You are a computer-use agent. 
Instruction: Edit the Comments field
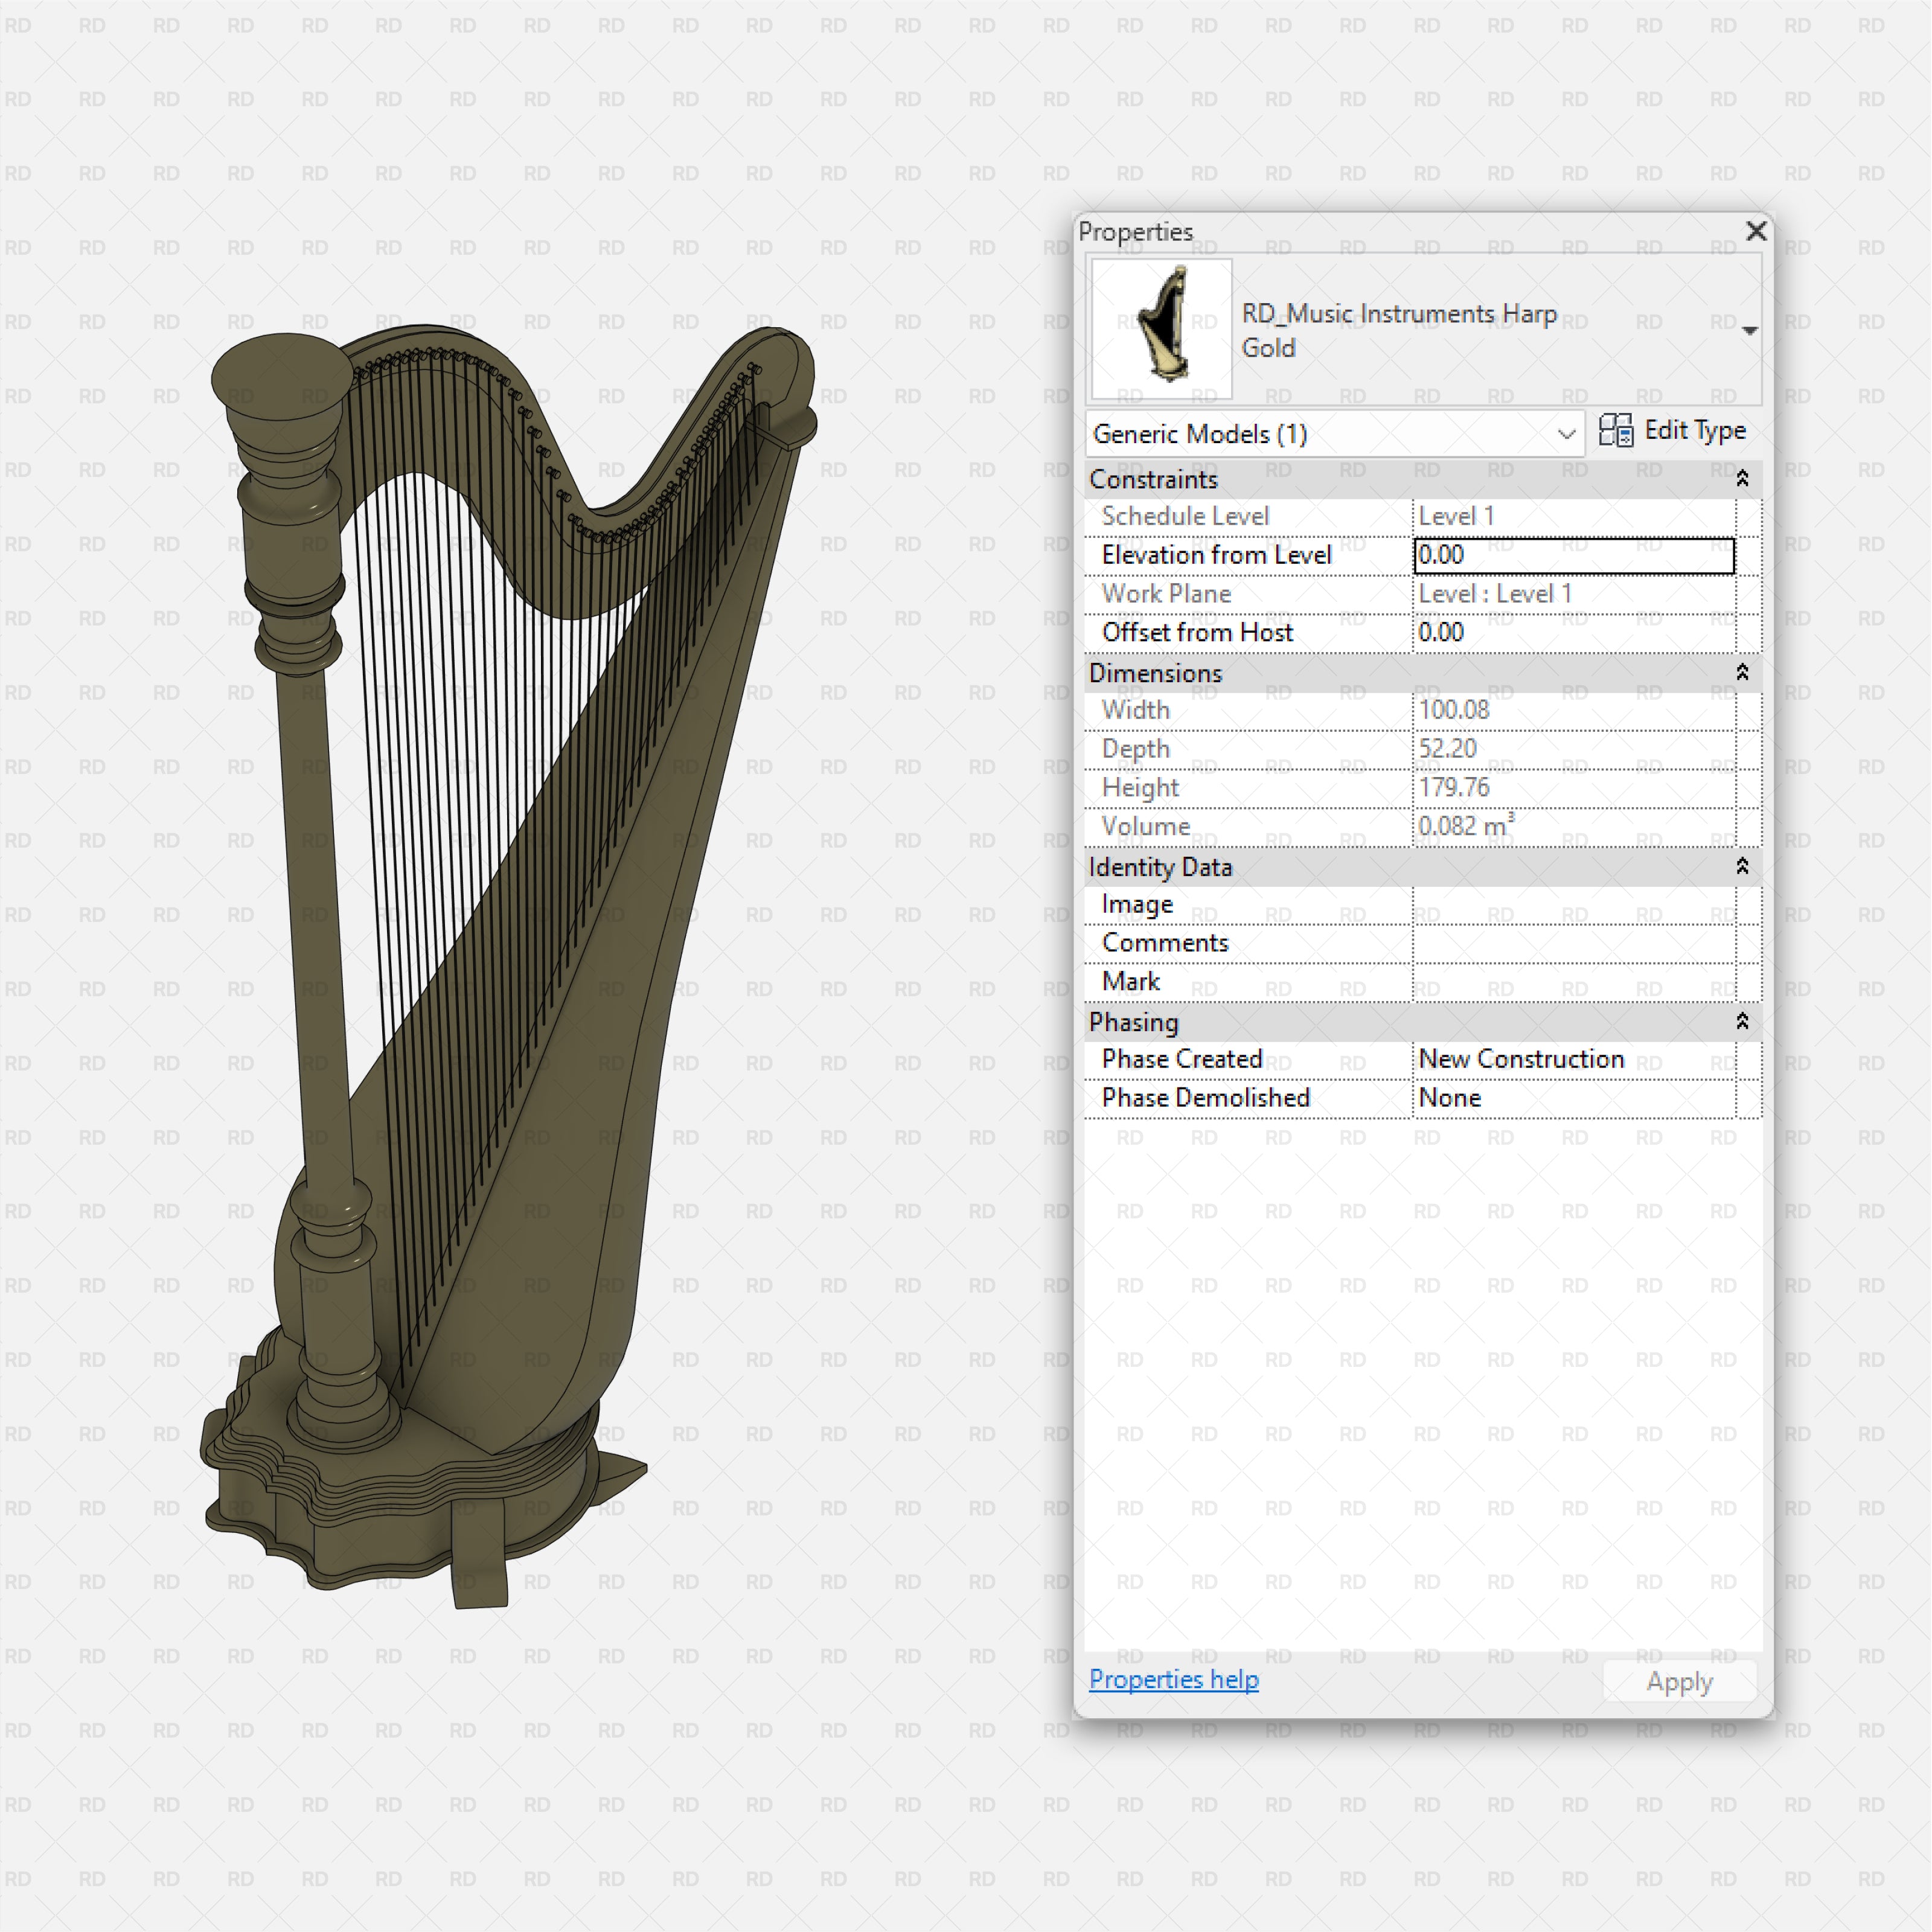pos(1575,942)
